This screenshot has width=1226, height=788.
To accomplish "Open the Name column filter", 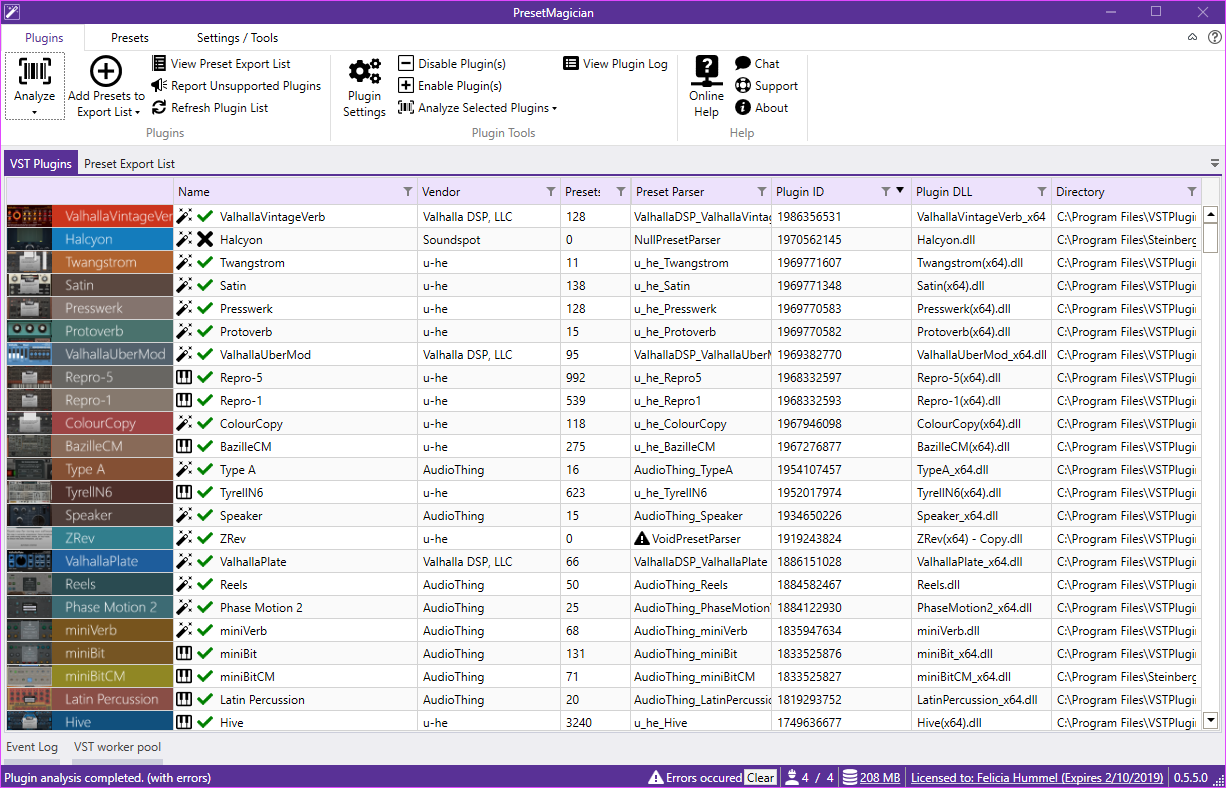I will tap(407, 192).
